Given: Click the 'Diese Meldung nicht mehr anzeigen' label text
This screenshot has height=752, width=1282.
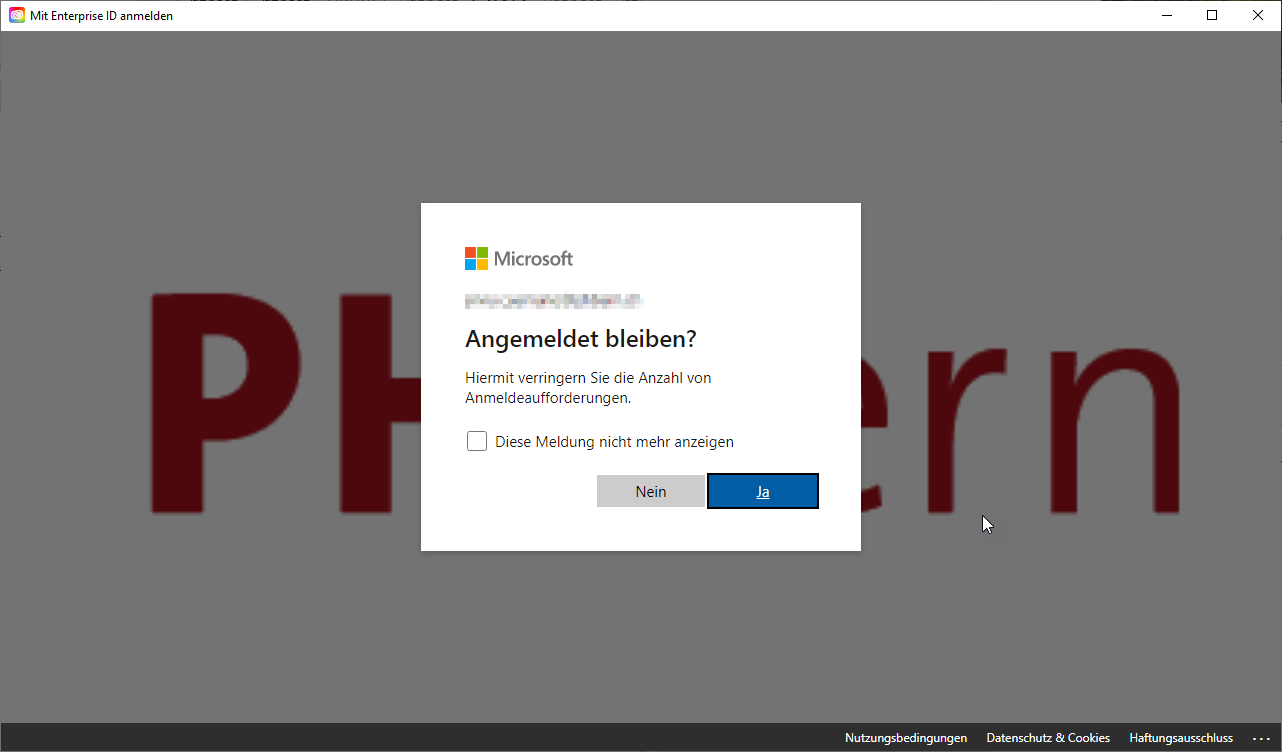Looking at the screenshot, I should [614, 442].
